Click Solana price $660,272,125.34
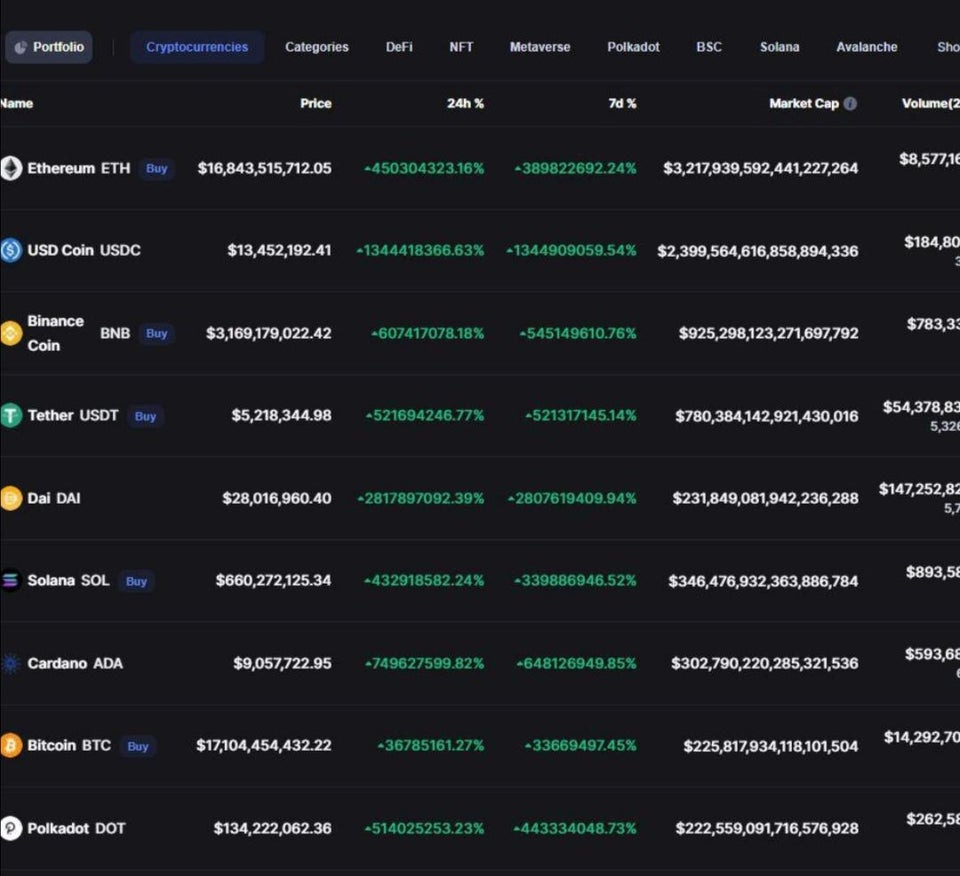 273,580
